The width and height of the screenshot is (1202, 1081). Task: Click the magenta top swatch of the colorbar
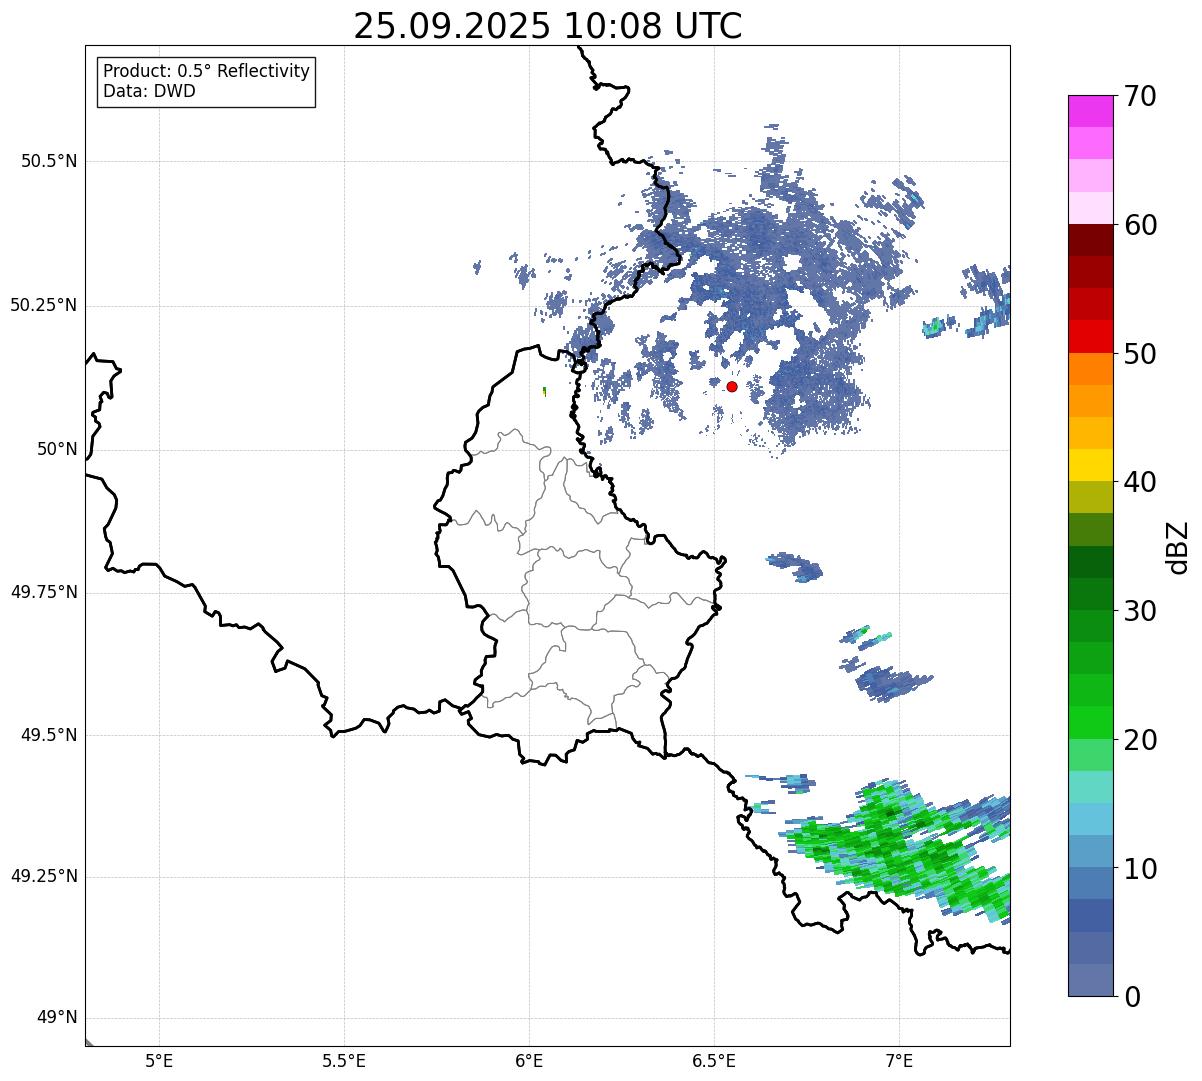(1090, 111)
